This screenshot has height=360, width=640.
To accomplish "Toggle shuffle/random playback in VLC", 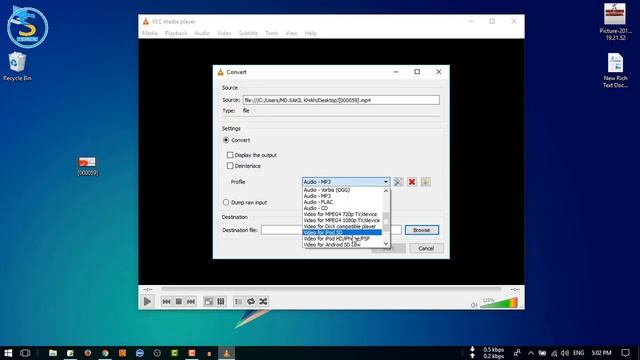I will (x=263, y=302).
